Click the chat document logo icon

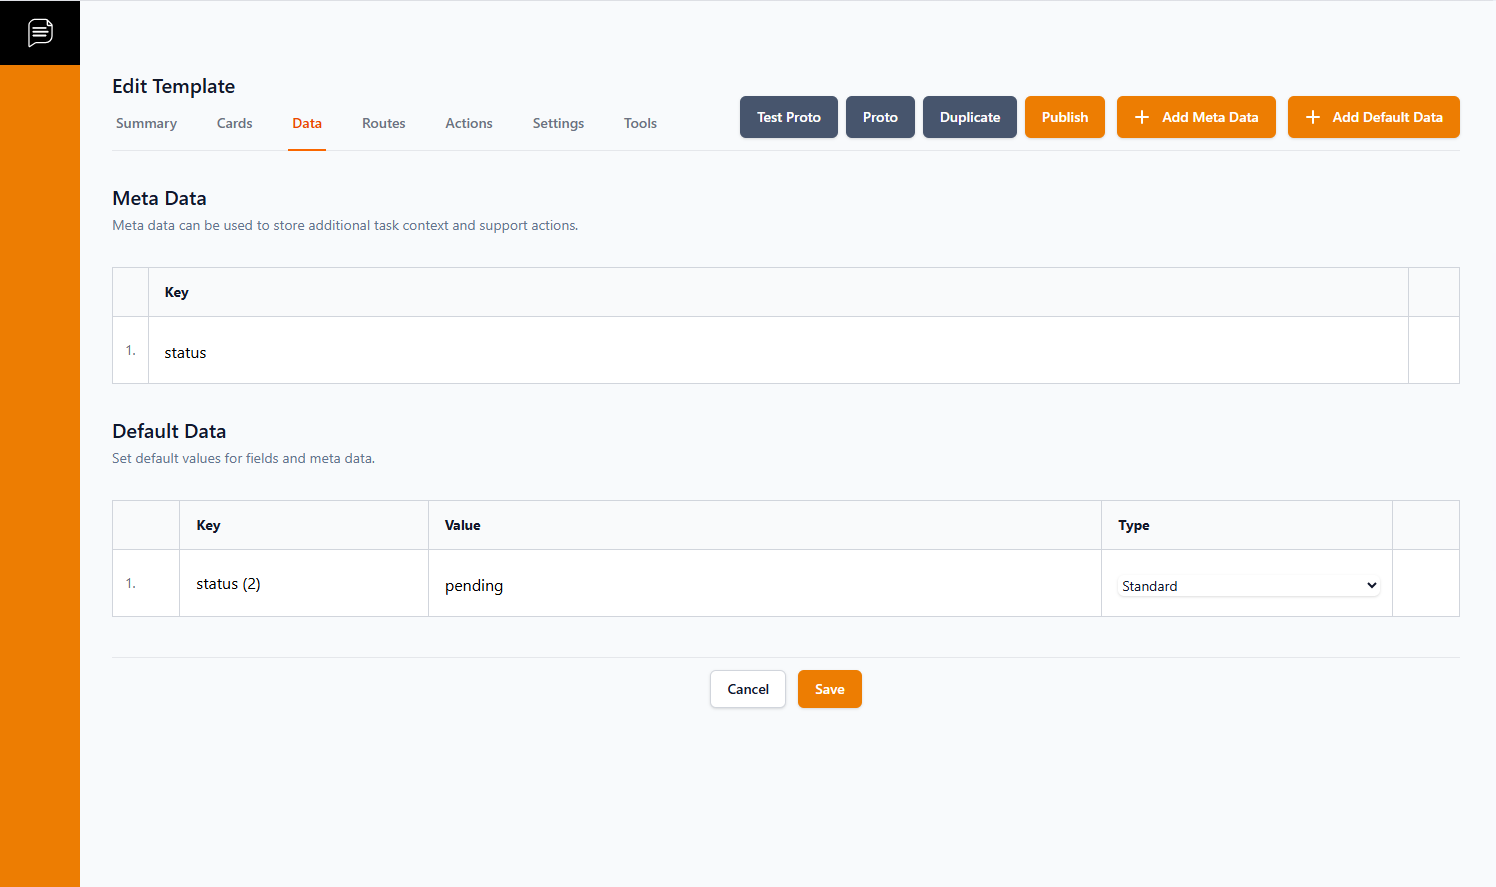(x=40, y=32)
